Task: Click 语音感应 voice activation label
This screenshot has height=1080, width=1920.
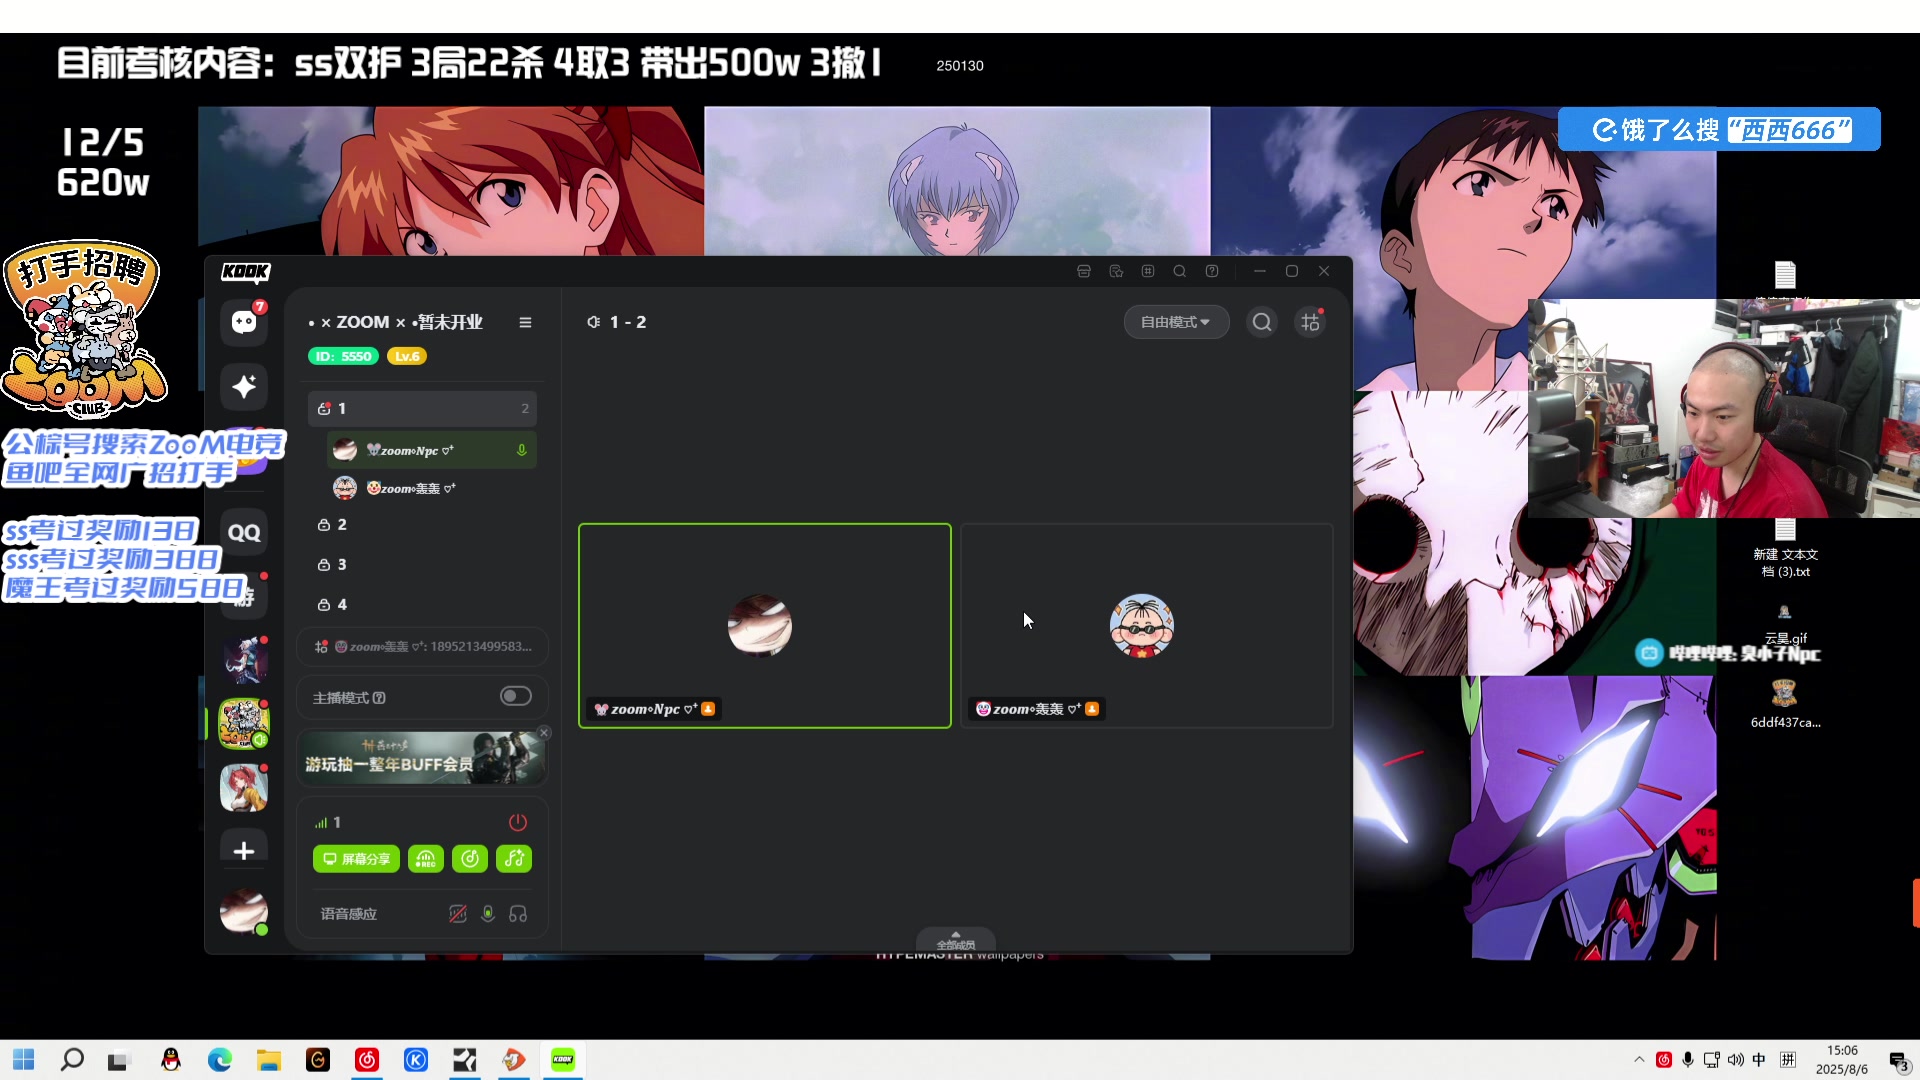Action: 349,914
